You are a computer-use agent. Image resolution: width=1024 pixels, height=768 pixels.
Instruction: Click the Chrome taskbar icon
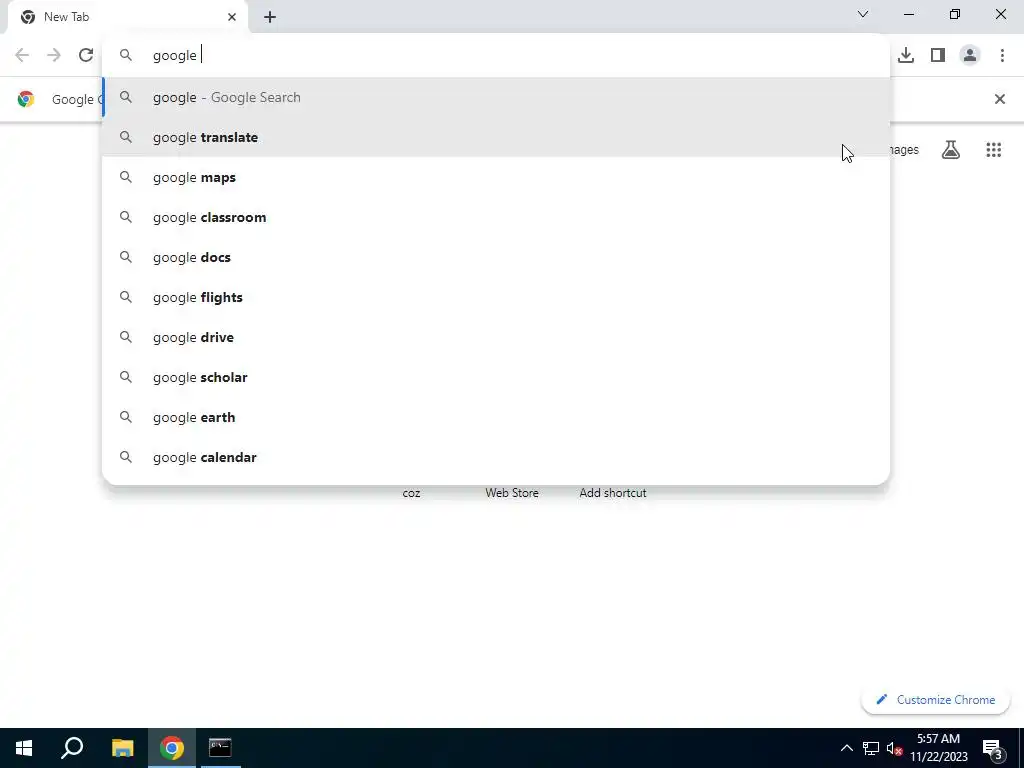click(172, 748)
